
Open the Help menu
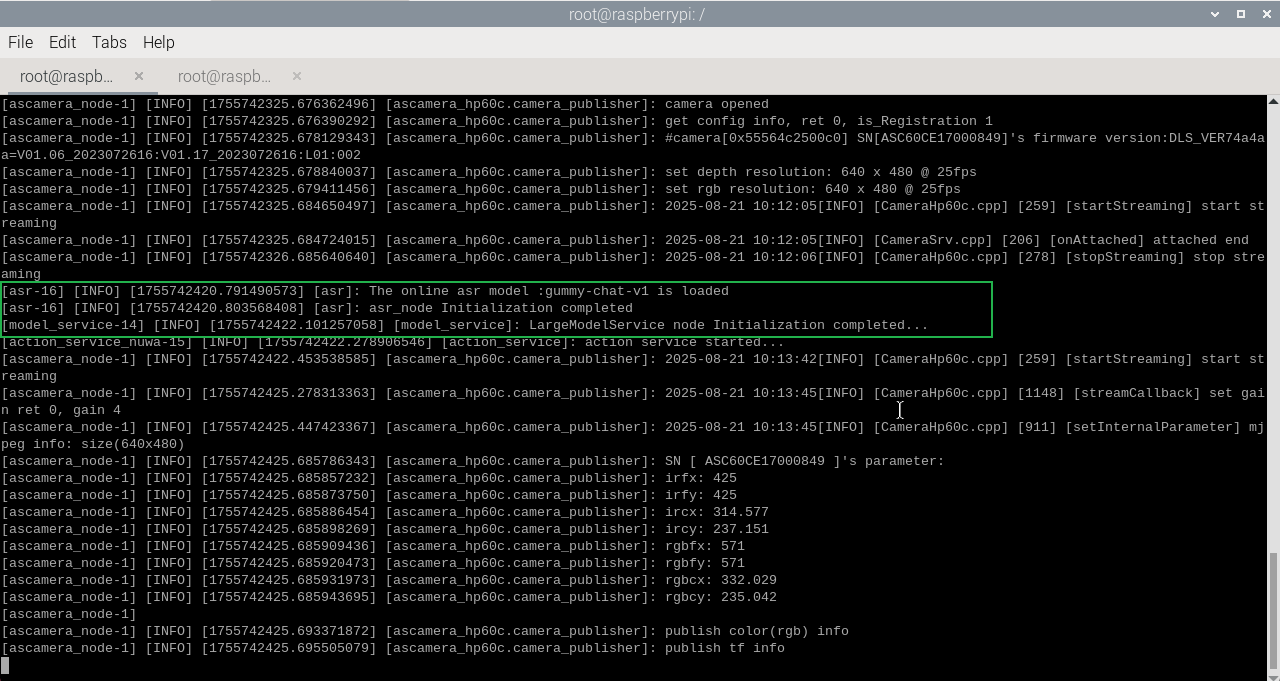pyautogui.click(x=158, y=42)
